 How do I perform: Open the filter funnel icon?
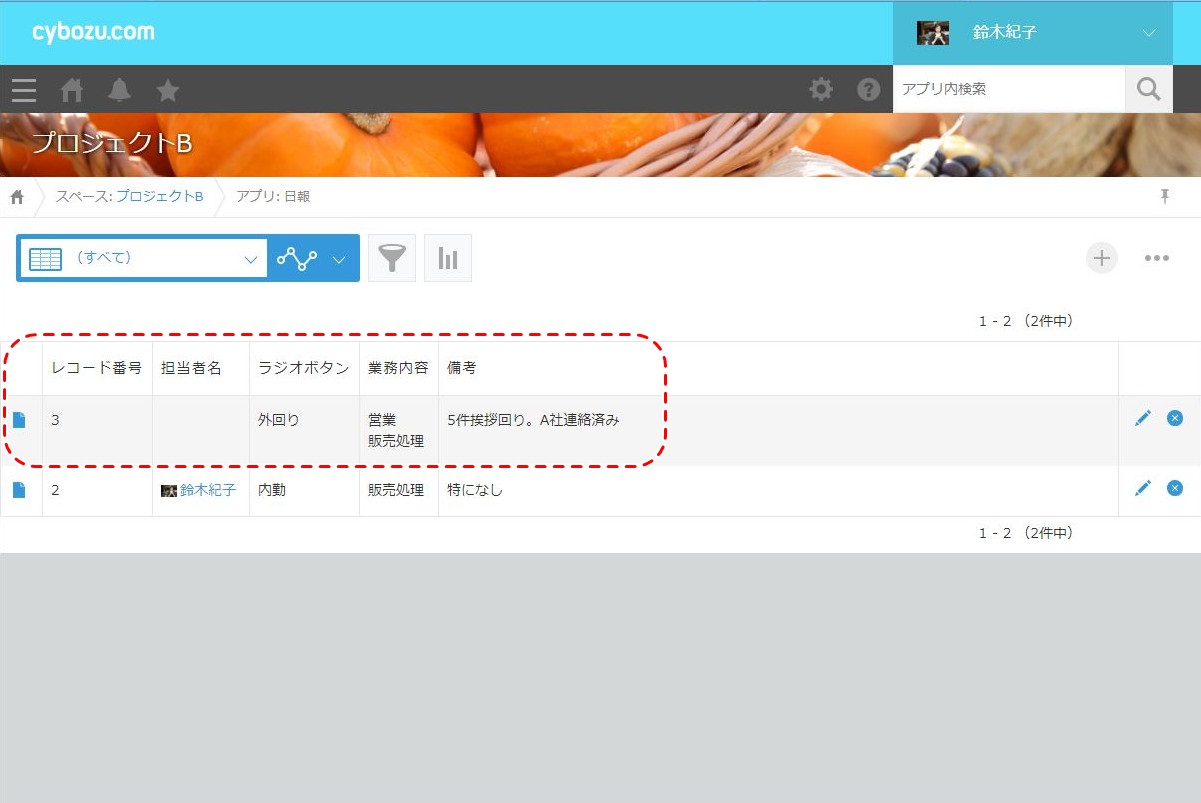[x=392, y=258]
